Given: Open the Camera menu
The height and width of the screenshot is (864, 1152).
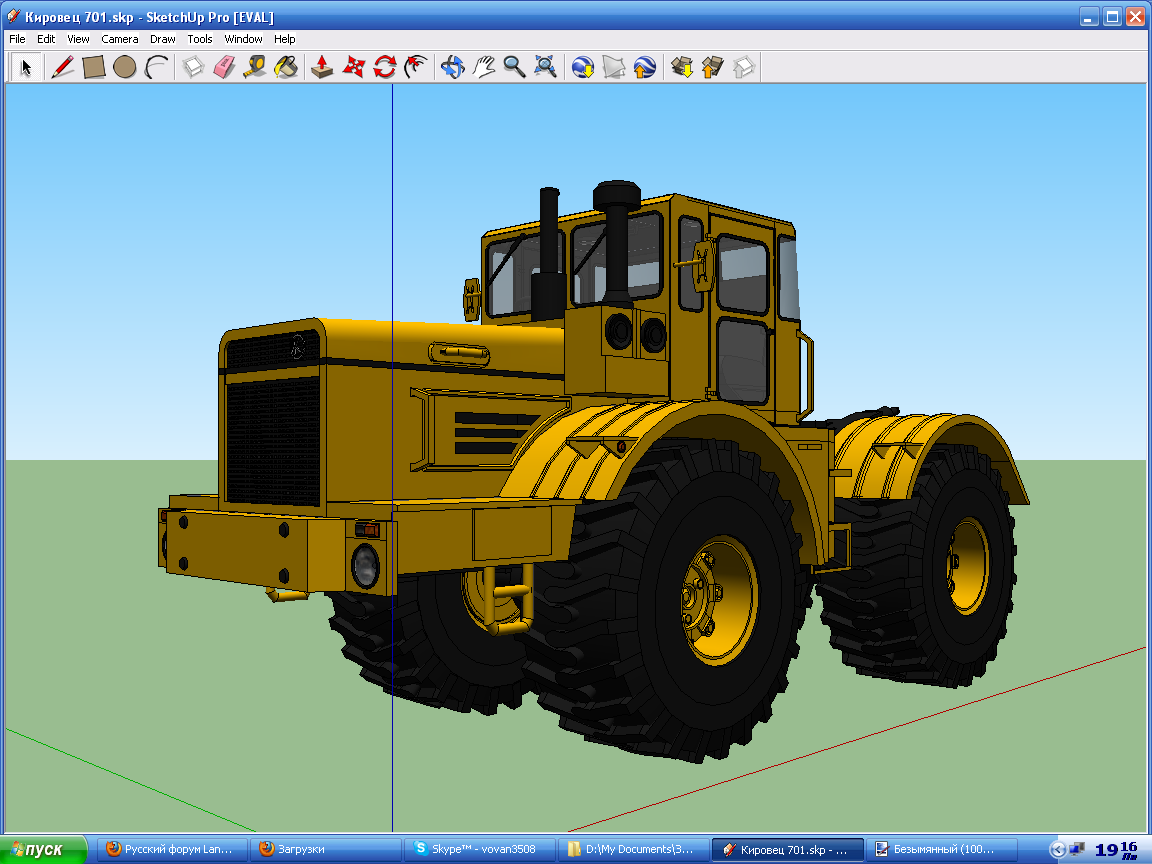Looking at the screenshot, I should pyautogui.click(x=120, y=39).
